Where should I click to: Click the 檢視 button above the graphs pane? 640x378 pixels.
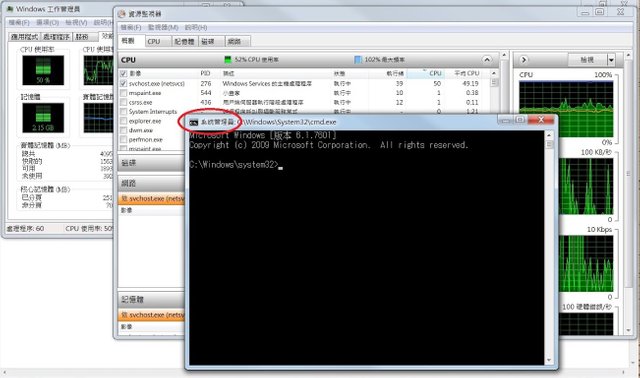click(587, 60)
